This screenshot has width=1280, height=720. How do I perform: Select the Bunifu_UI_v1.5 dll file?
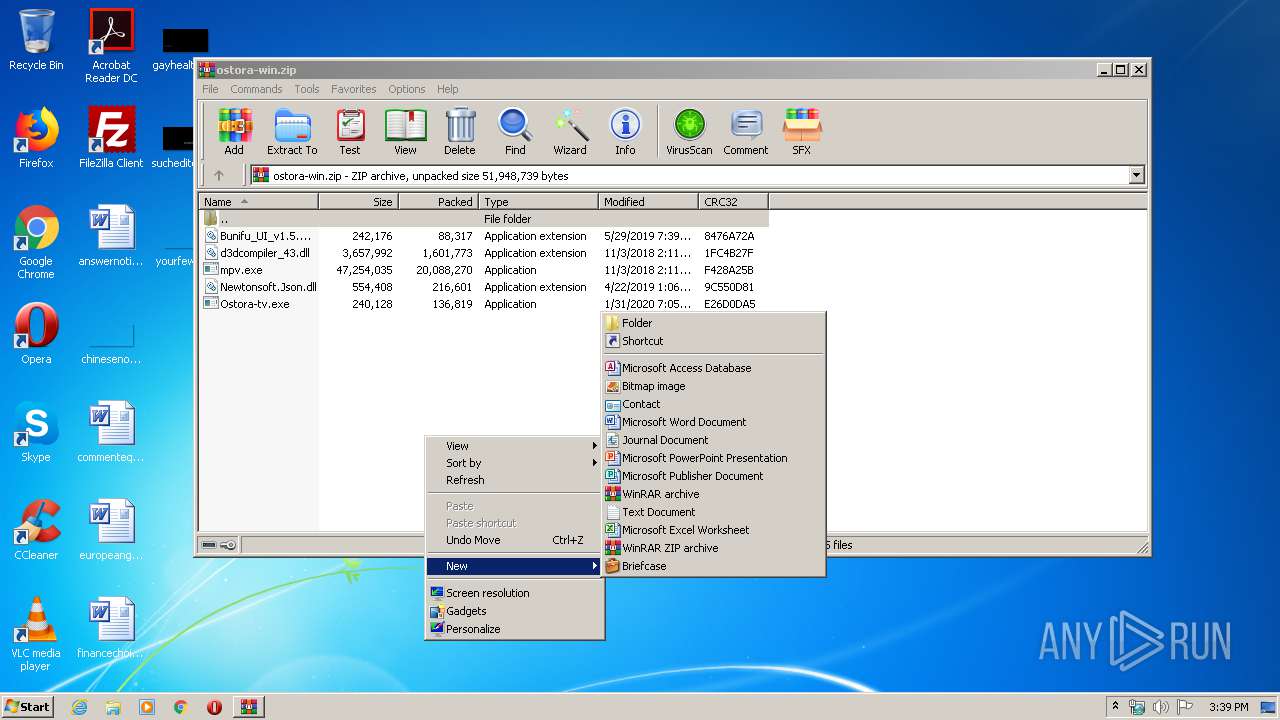[484, 236]
